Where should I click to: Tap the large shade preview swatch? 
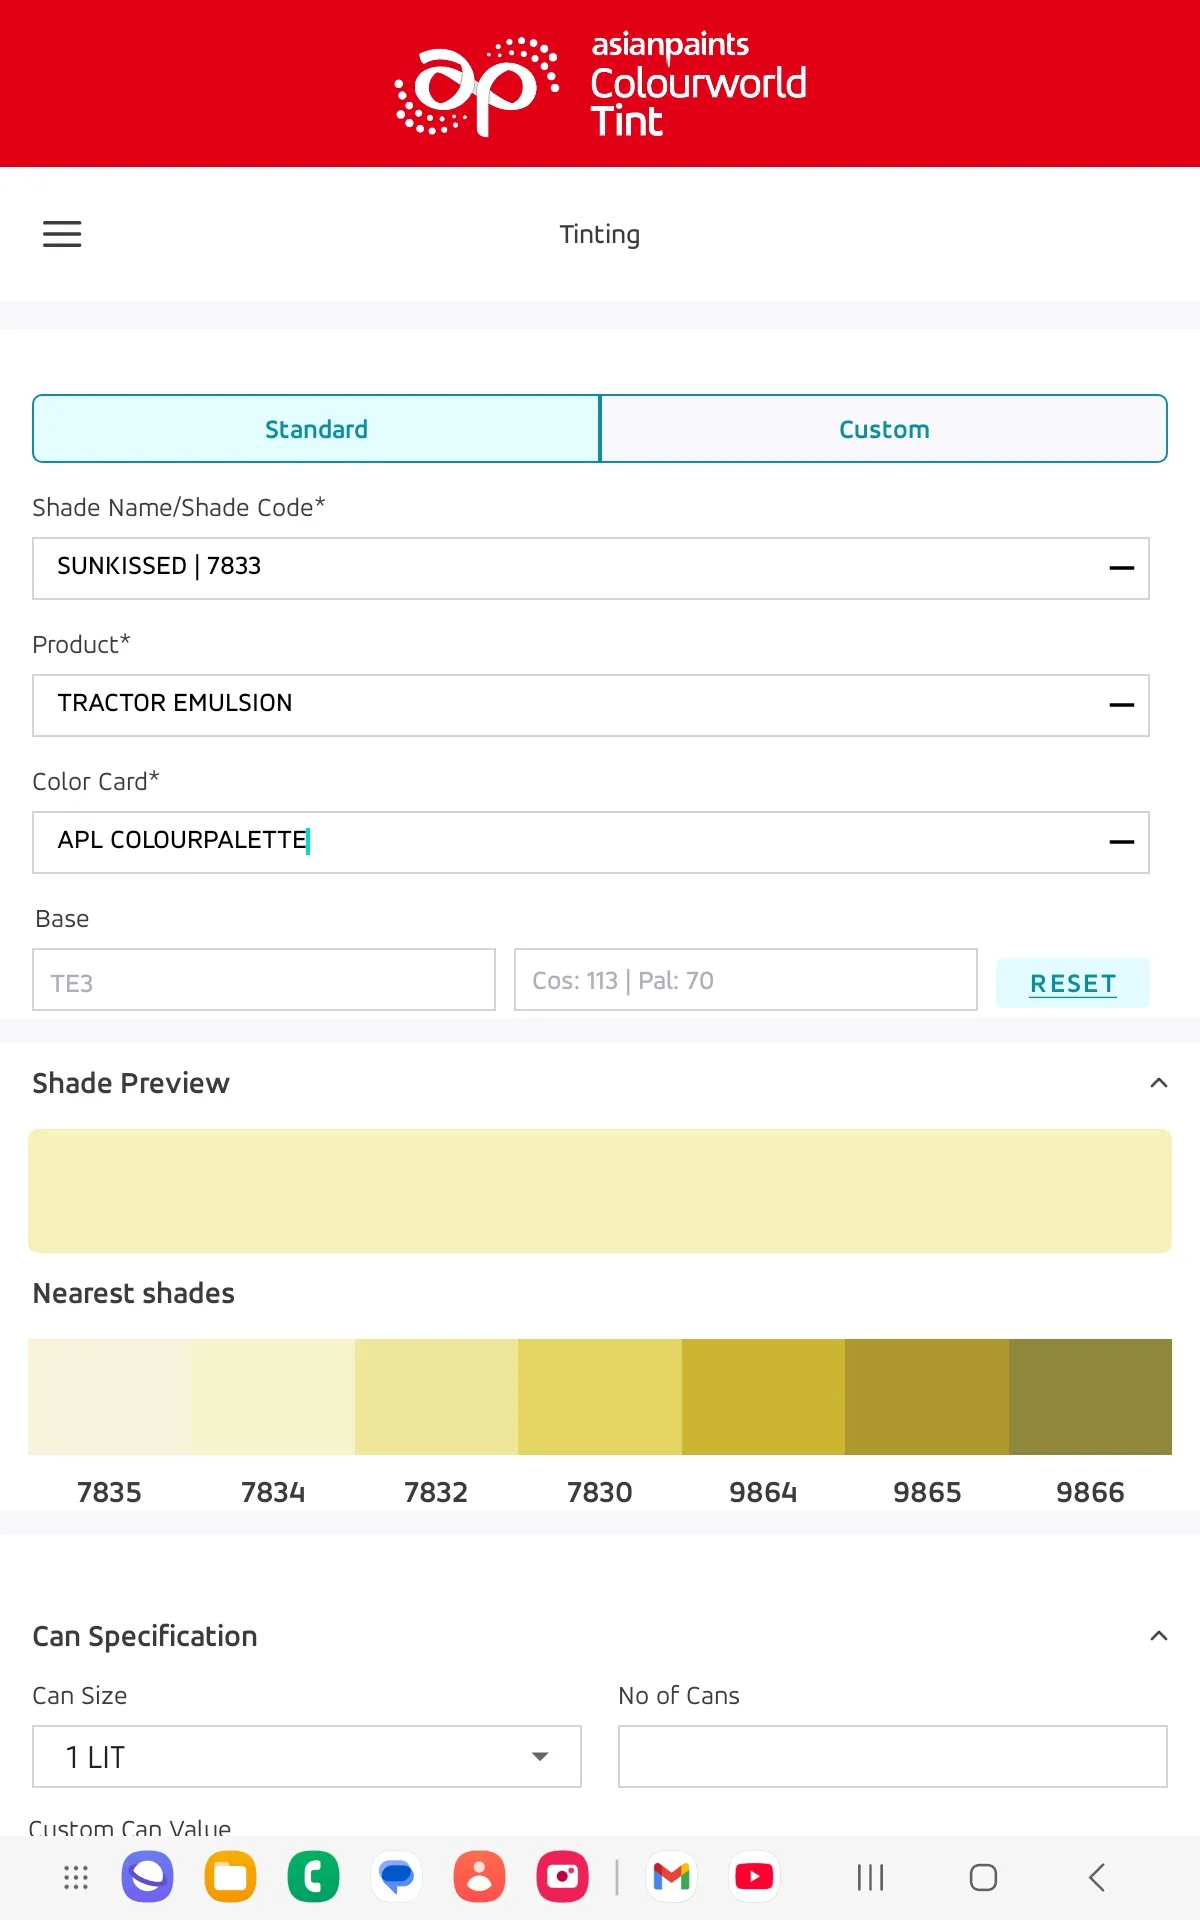pyautogui.click(x=600, y=1191)
